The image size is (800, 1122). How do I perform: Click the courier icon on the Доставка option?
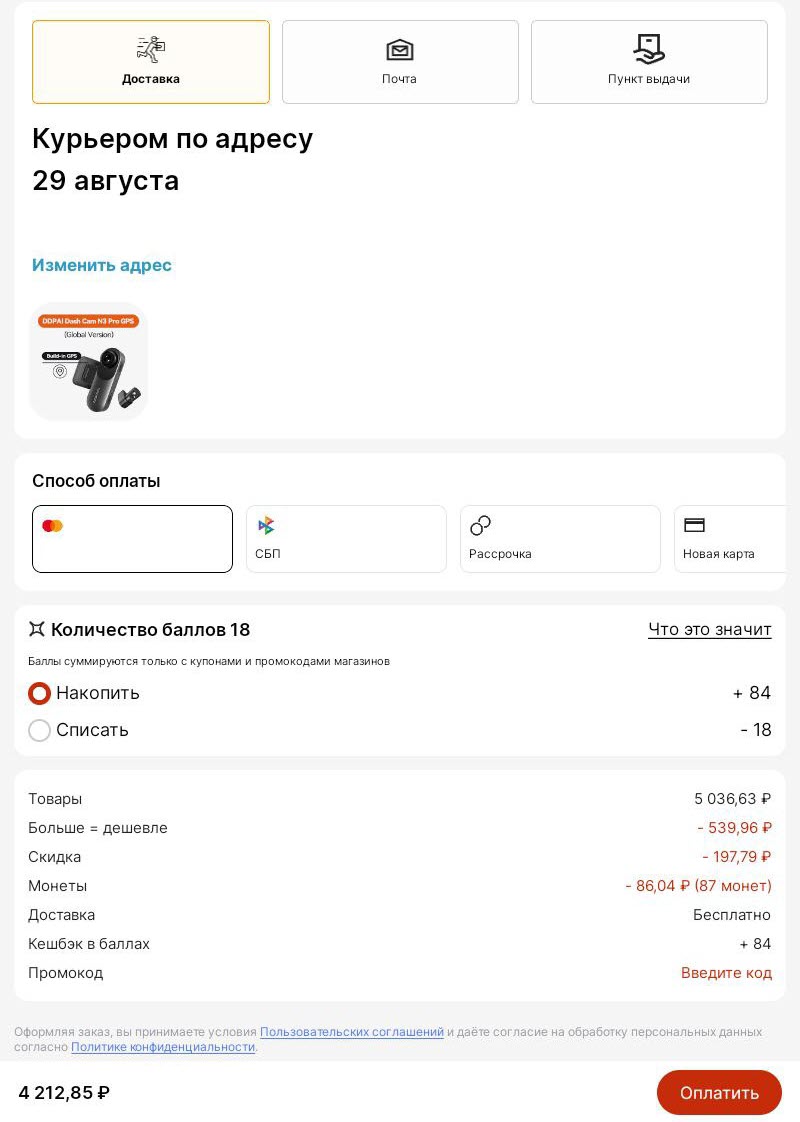[151, 48]
